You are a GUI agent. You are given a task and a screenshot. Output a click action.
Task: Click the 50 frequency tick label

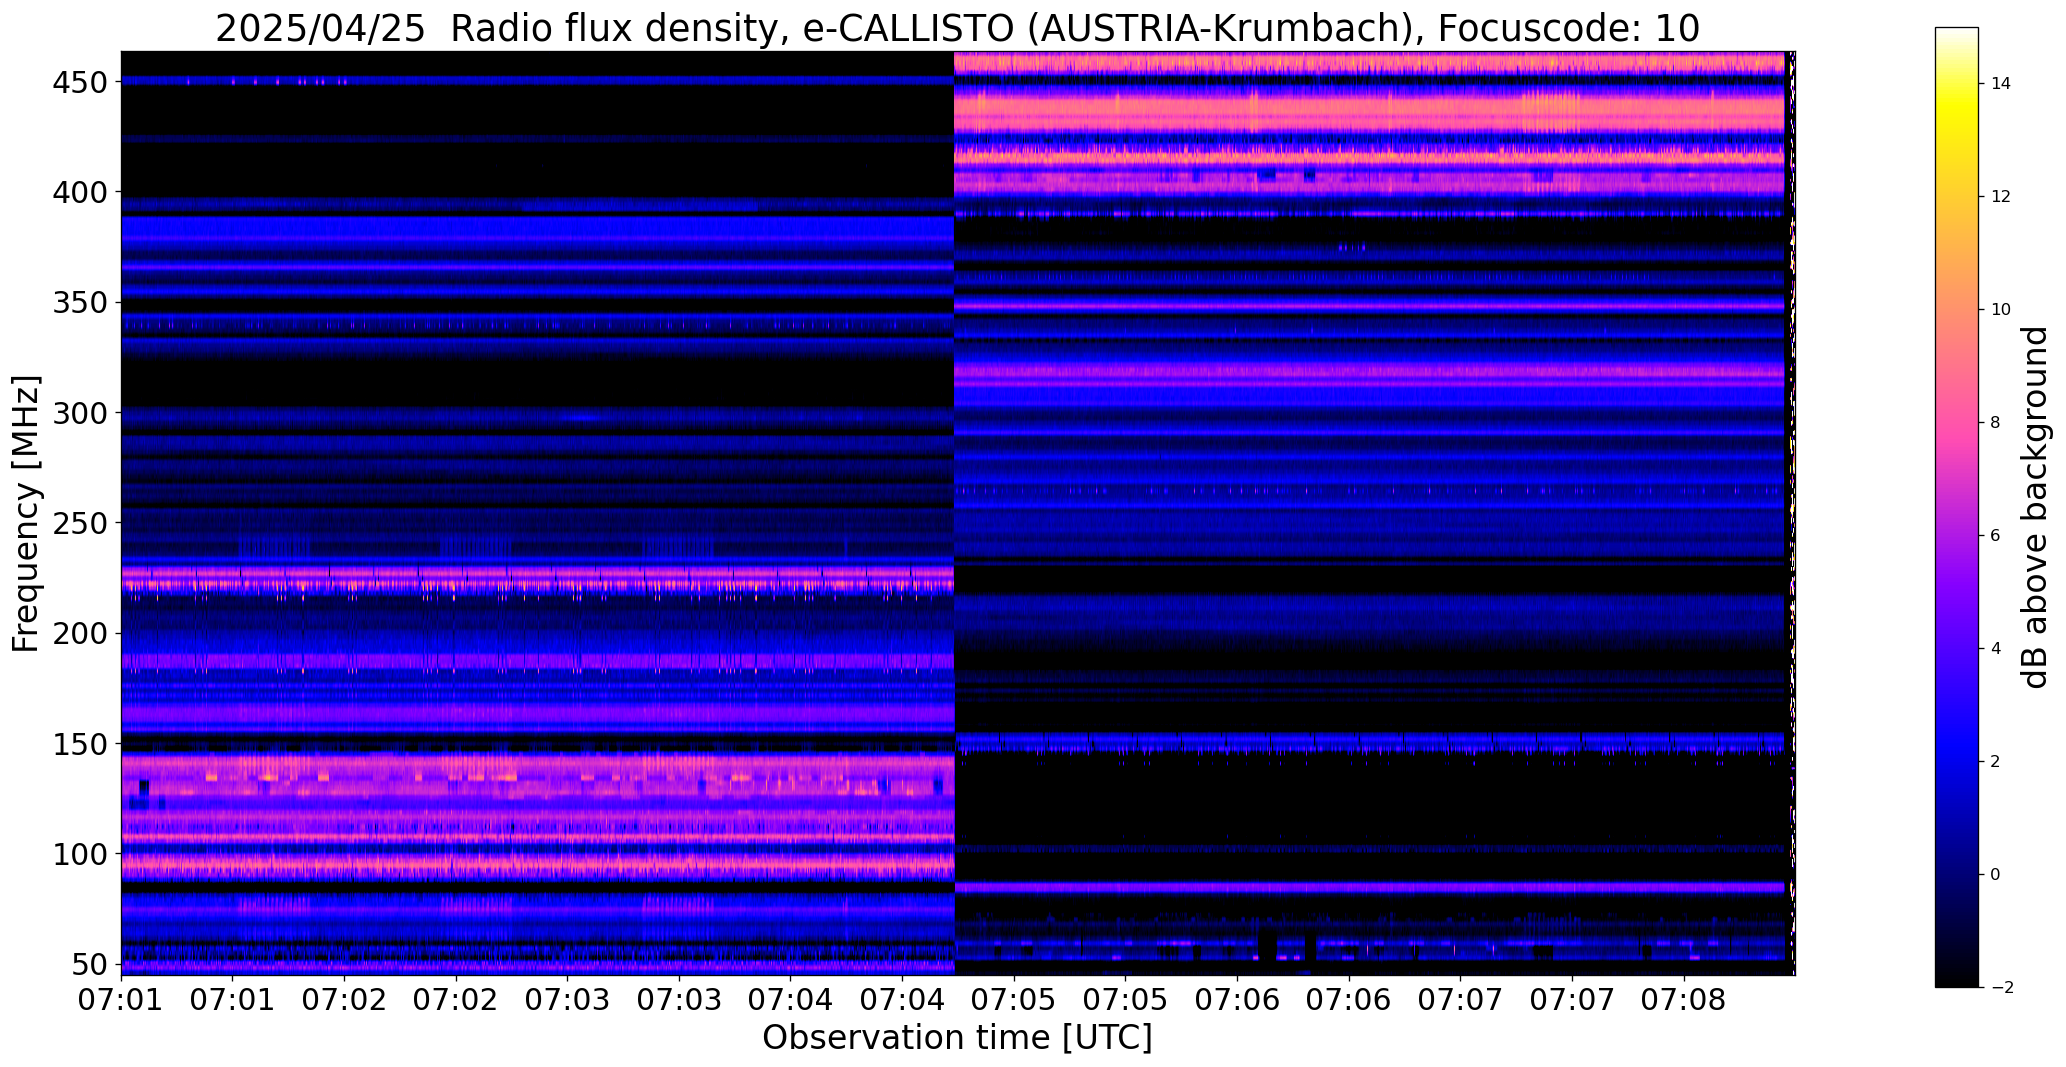[90, 965]
